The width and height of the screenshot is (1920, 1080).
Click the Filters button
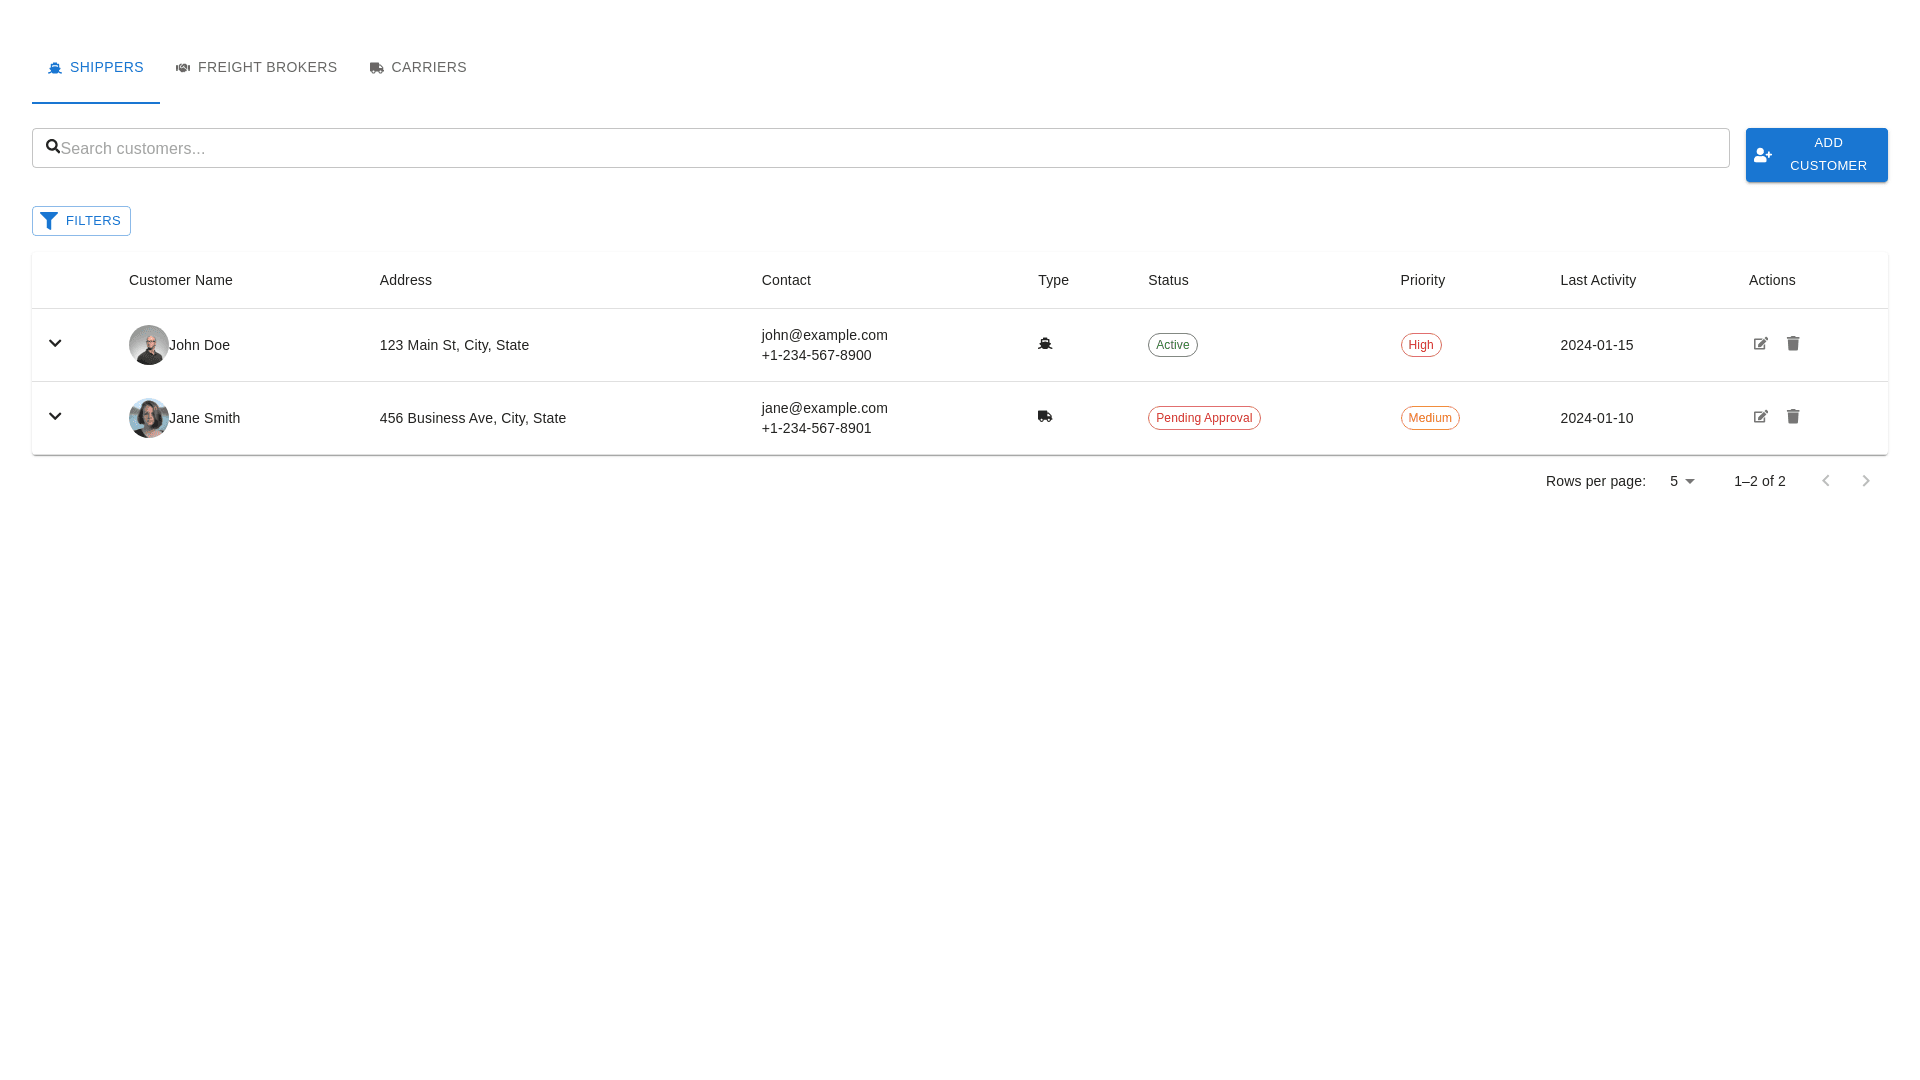[81, 220]
